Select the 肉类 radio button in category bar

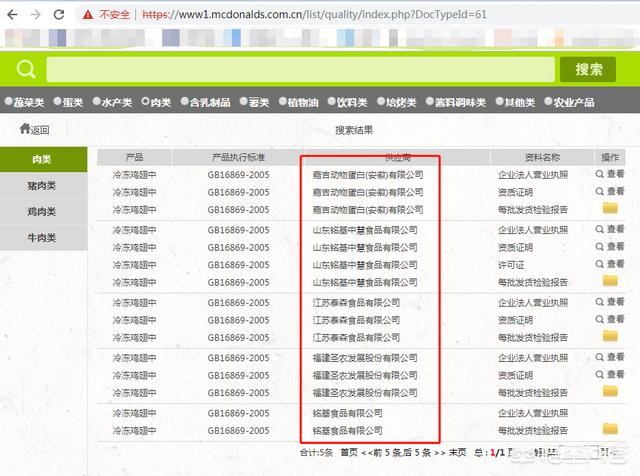[145, 101]
